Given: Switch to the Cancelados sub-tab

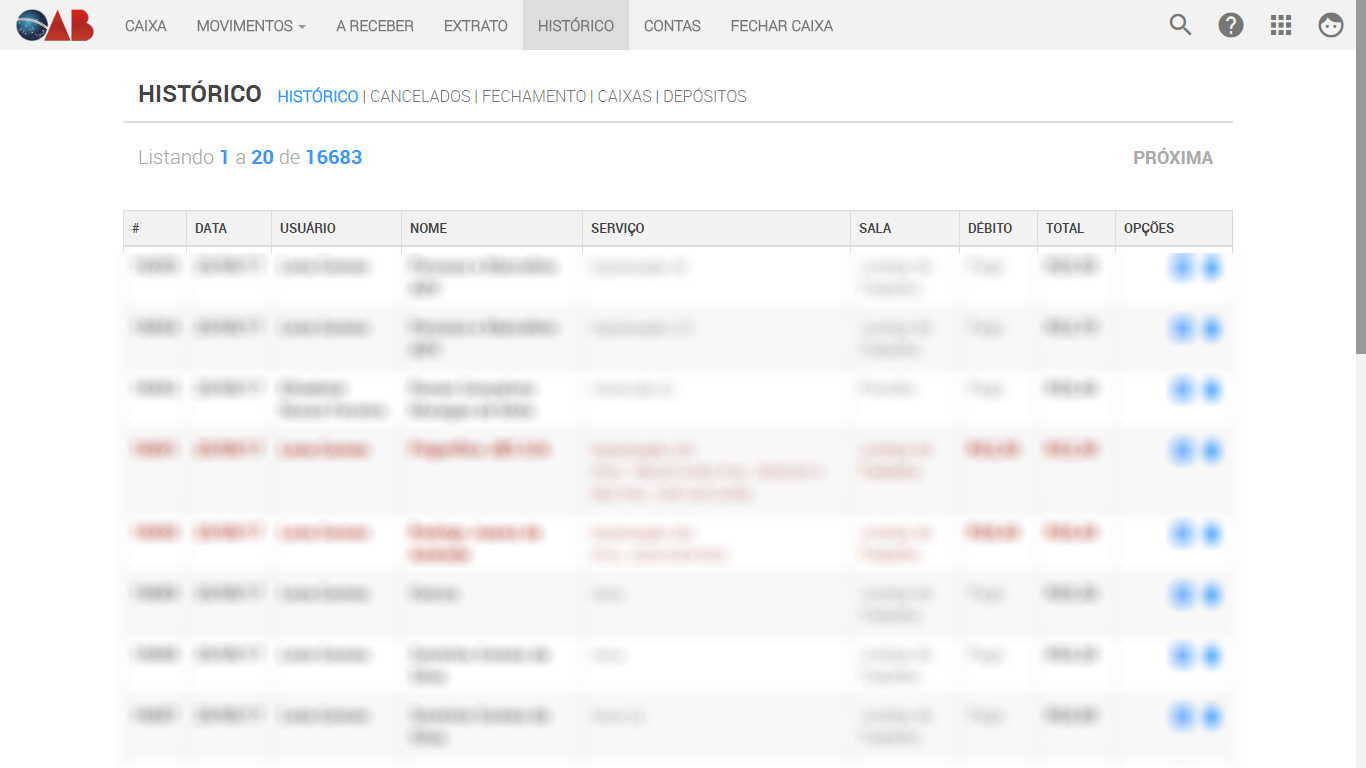Looking at the screenshot, I should 420,97.
